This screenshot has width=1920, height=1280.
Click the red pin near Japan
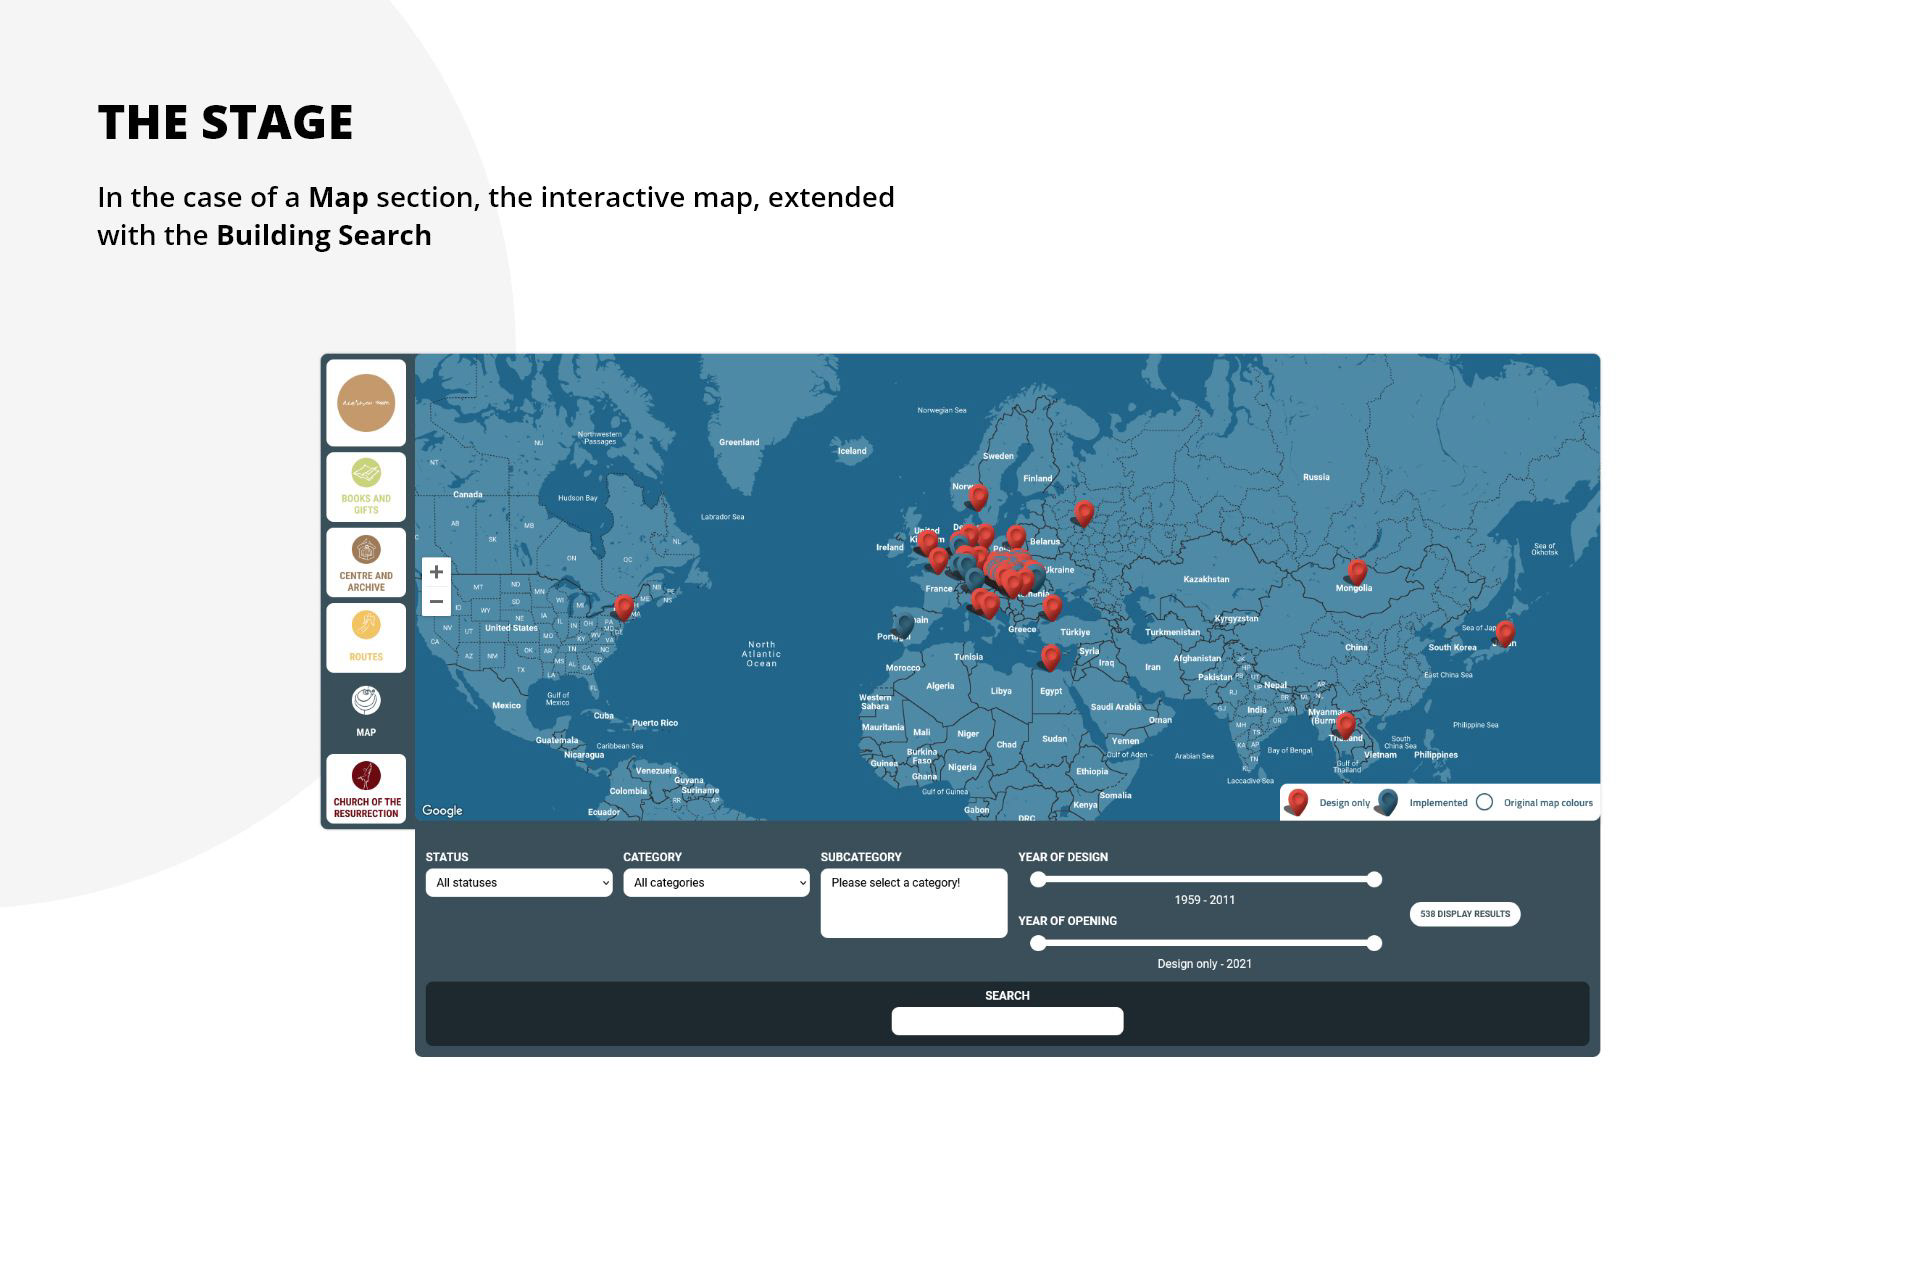[1505, 631]
